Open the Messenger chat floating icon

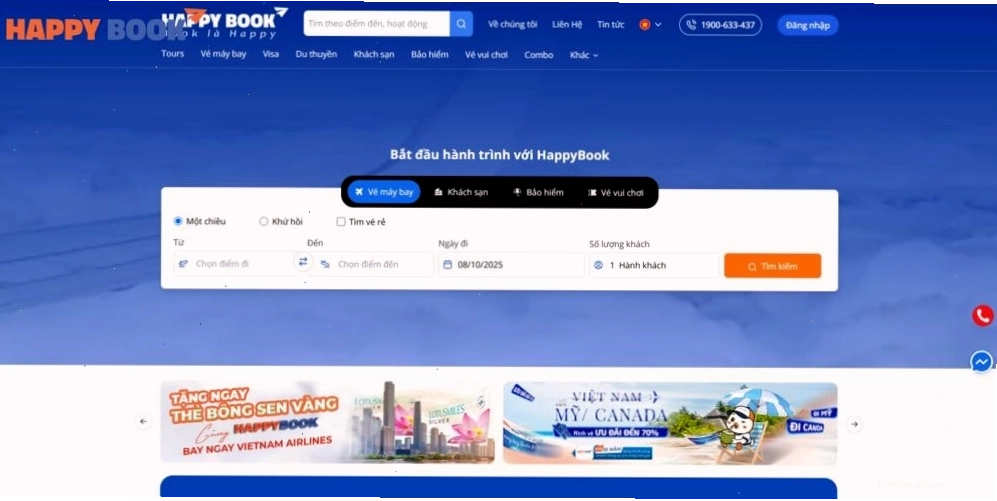pos(982,362)
